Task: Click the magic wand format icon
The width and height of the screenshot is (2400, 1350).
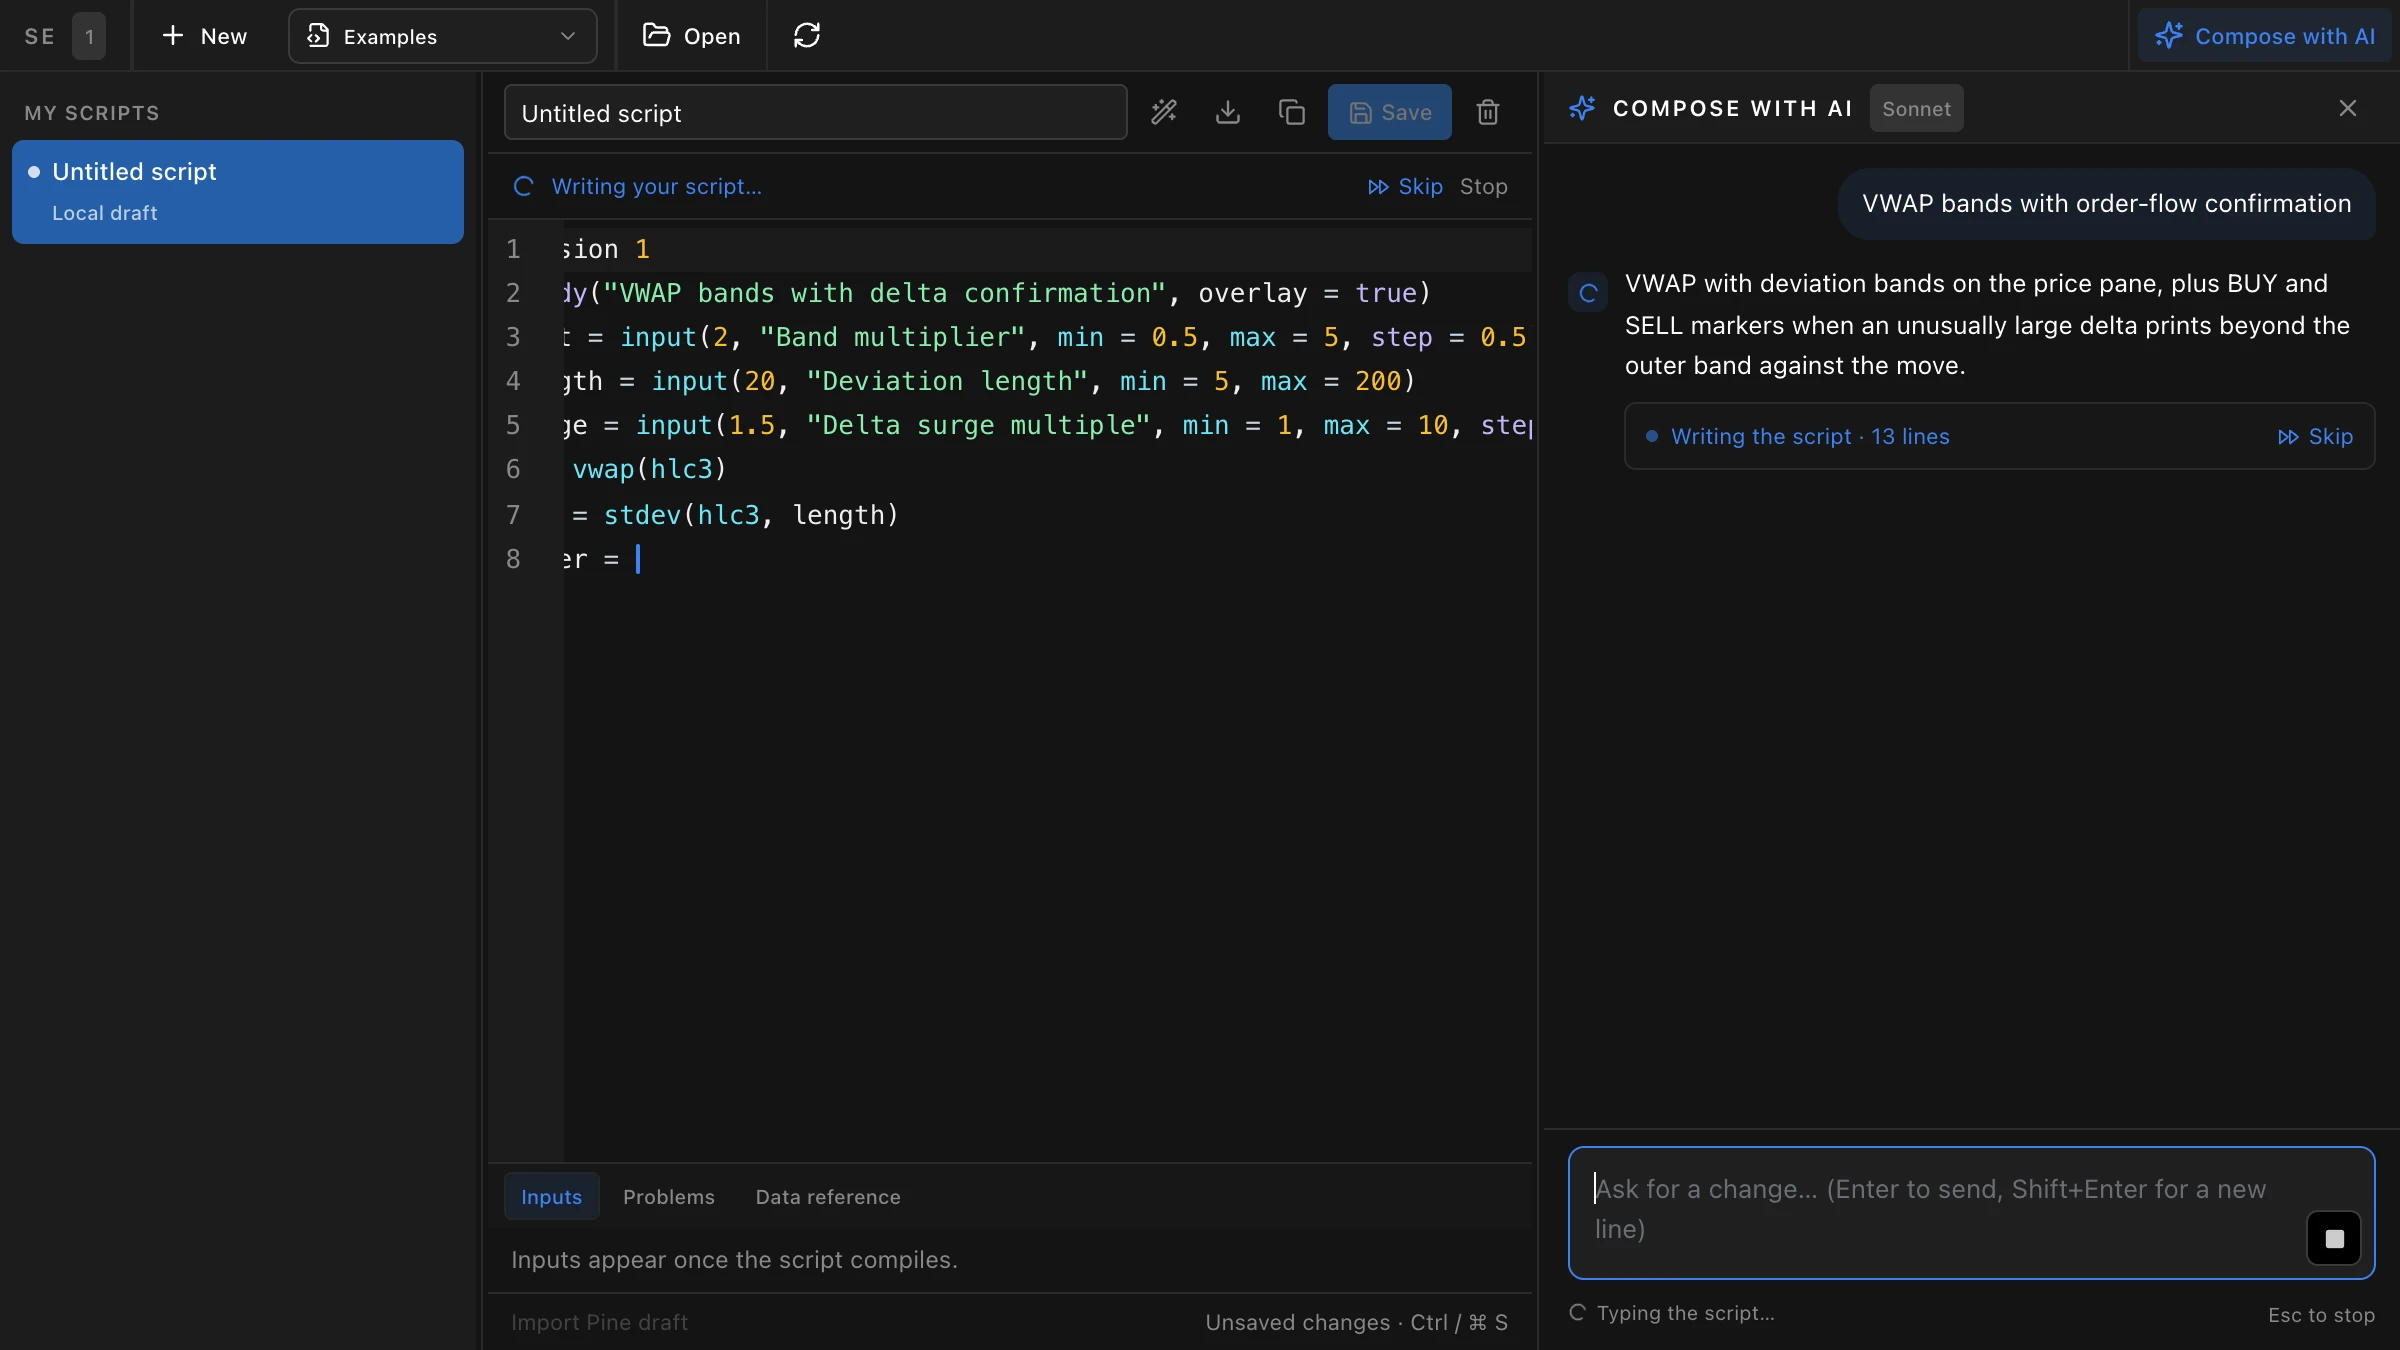Action: click(1164, 112)
